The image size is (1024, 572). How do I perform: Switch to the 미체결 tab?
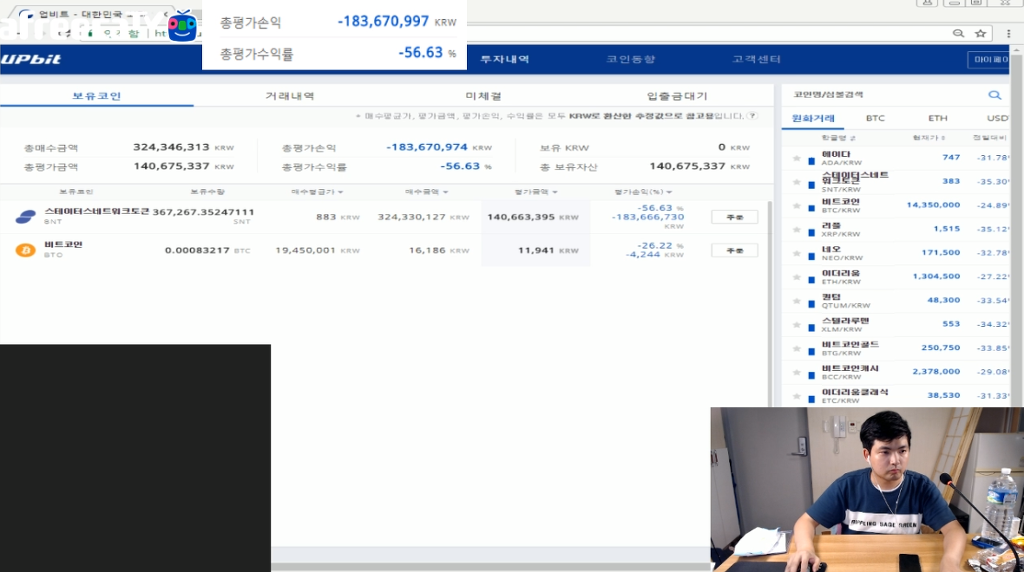(483, 96)
